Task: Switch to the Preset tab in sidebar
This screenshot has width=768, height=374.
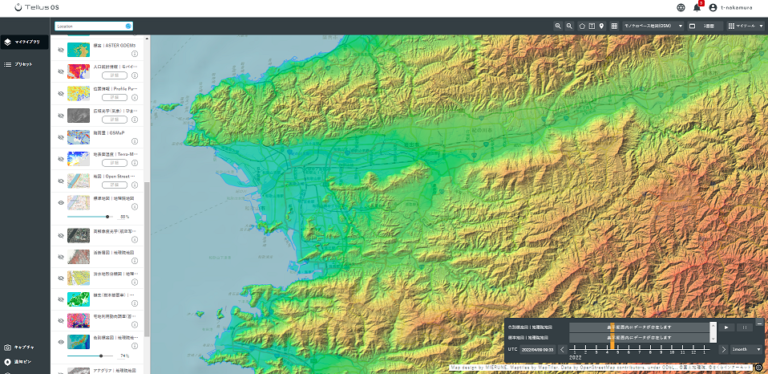Action: click(24, 64)
